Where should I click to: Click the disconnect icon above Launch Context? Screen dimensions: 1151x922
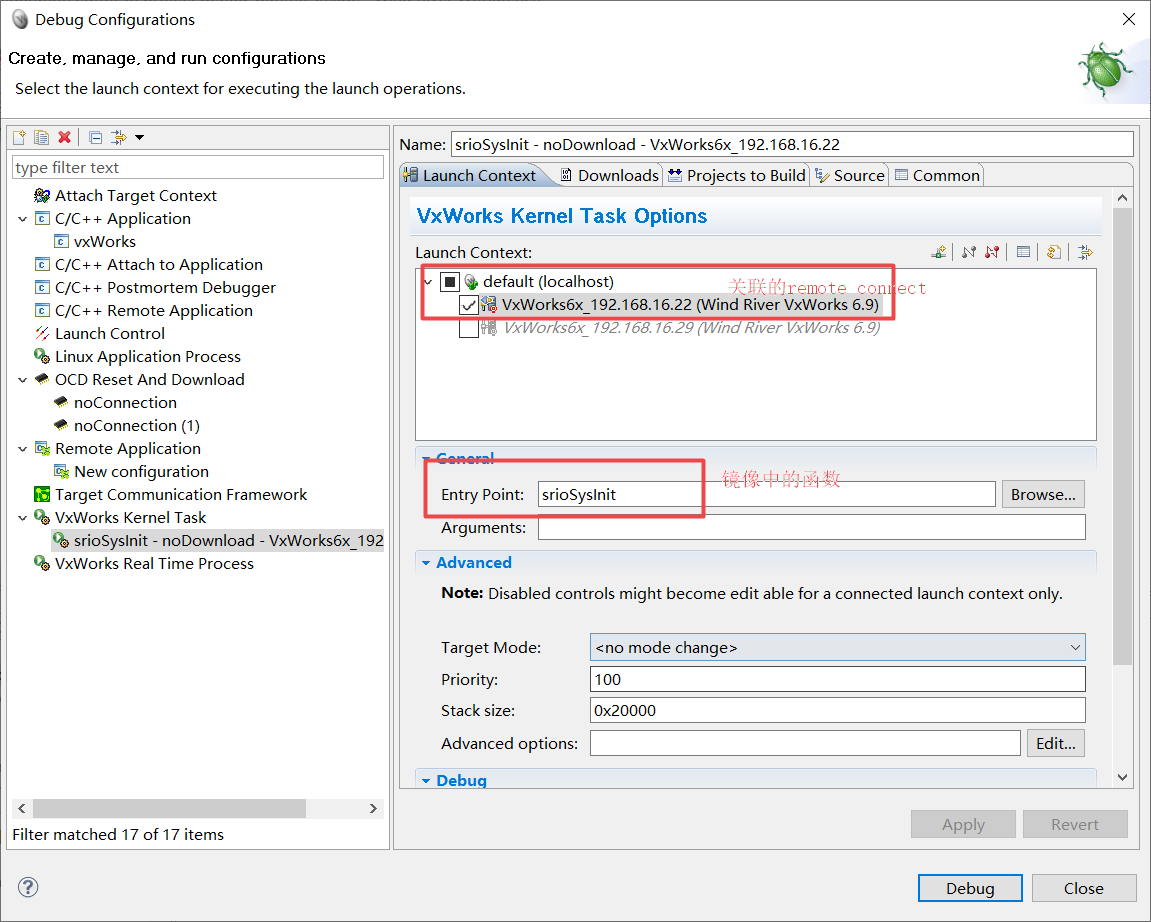(x=990, y=252)
